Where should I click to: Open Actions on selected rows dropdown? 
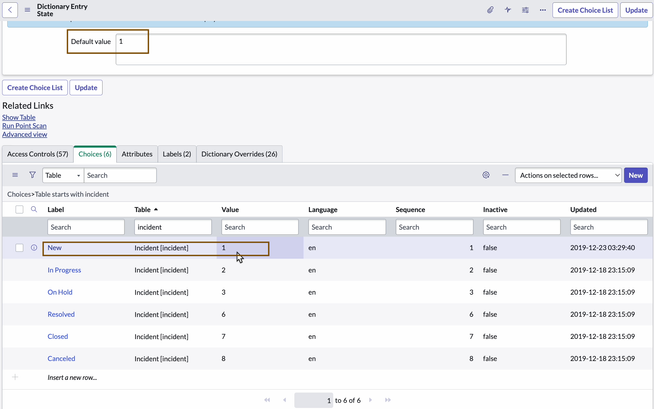[568, 175]
